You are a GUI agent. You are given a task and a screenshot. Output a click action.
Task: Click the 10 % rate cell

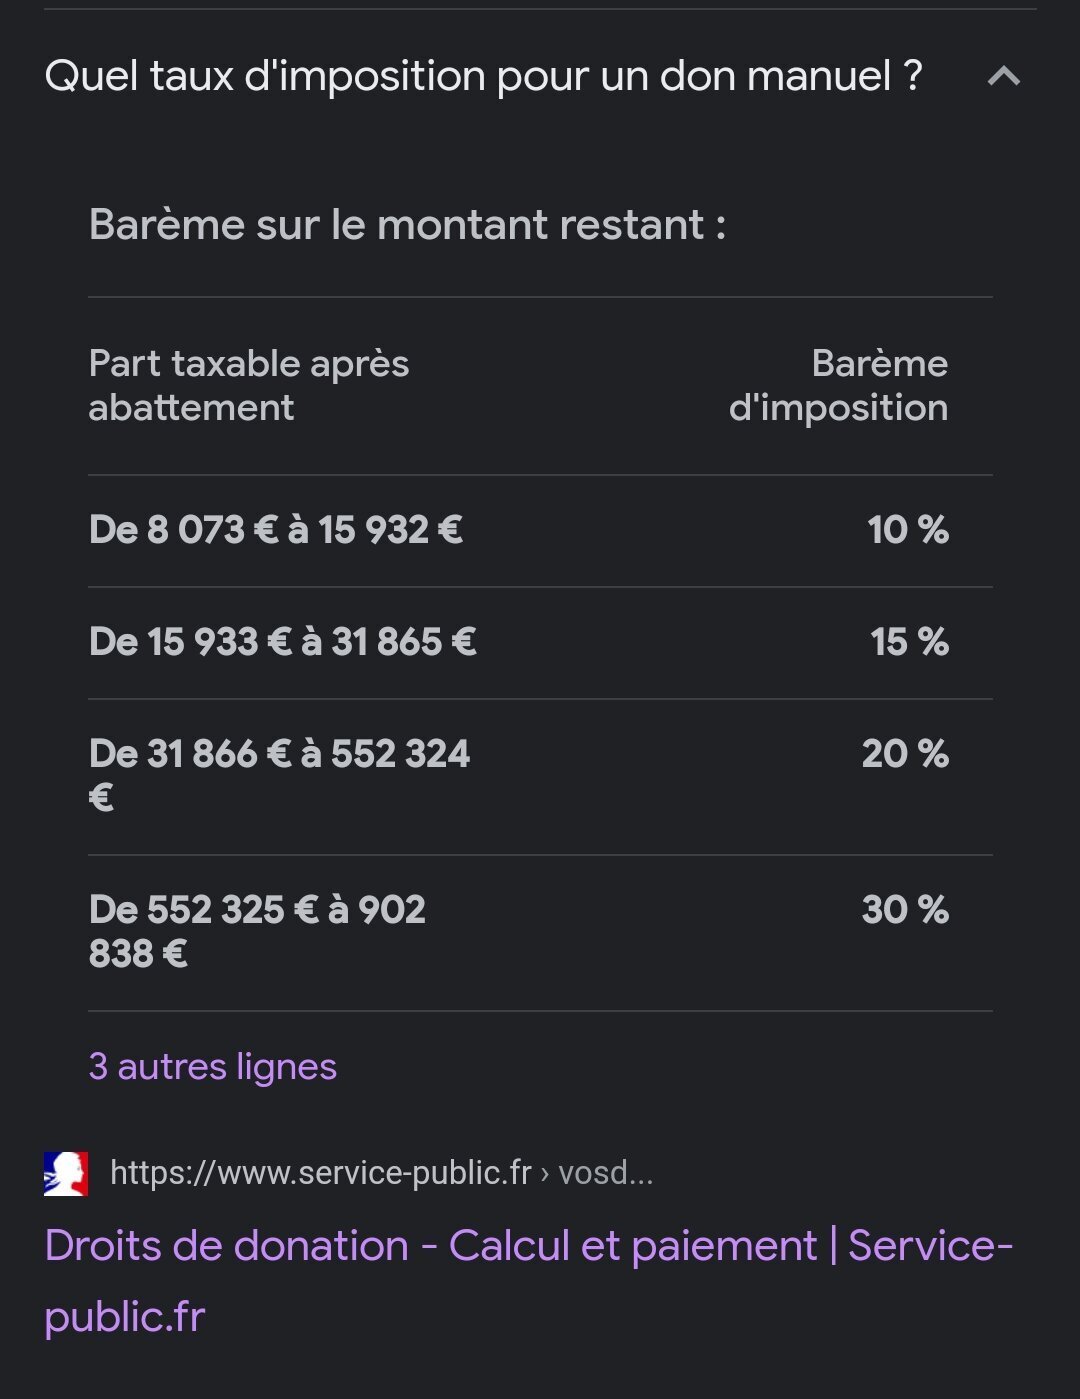tap(908, 530)
